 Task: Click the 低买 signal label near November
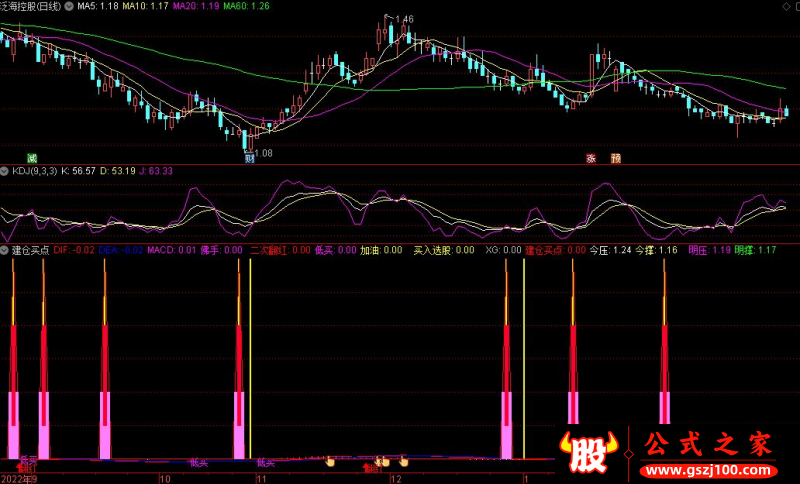(266, 463)
